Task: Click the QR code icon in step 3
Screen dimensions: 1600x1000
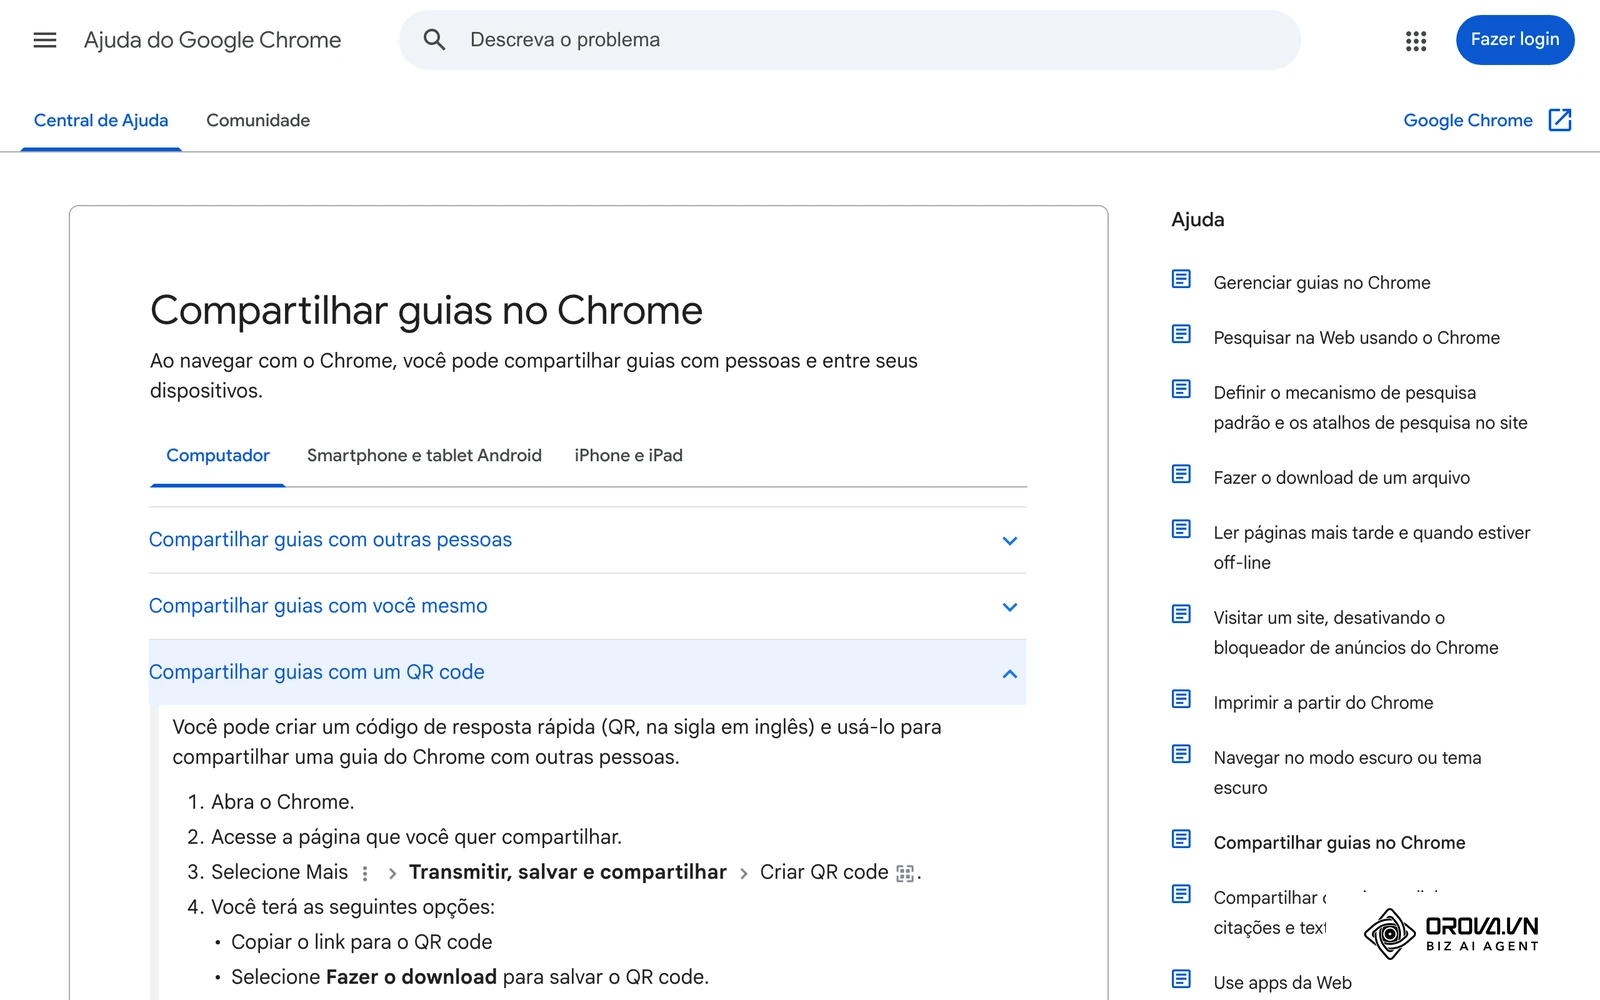Action: click(x=905, y=874)
